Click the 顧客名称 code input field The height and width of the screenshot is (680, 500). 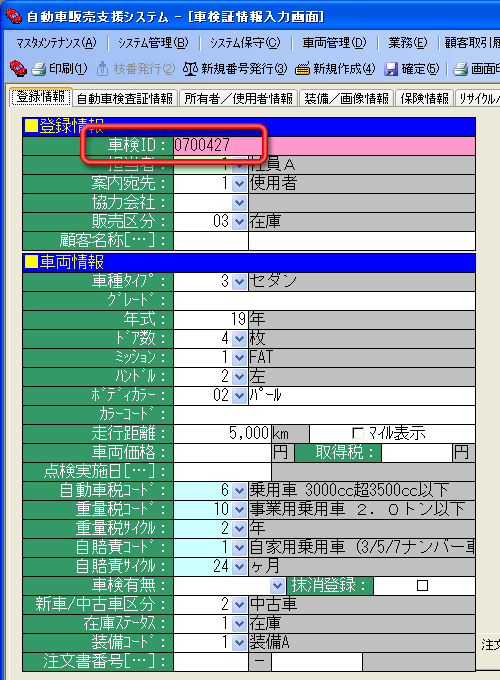(x=211, y=241)
